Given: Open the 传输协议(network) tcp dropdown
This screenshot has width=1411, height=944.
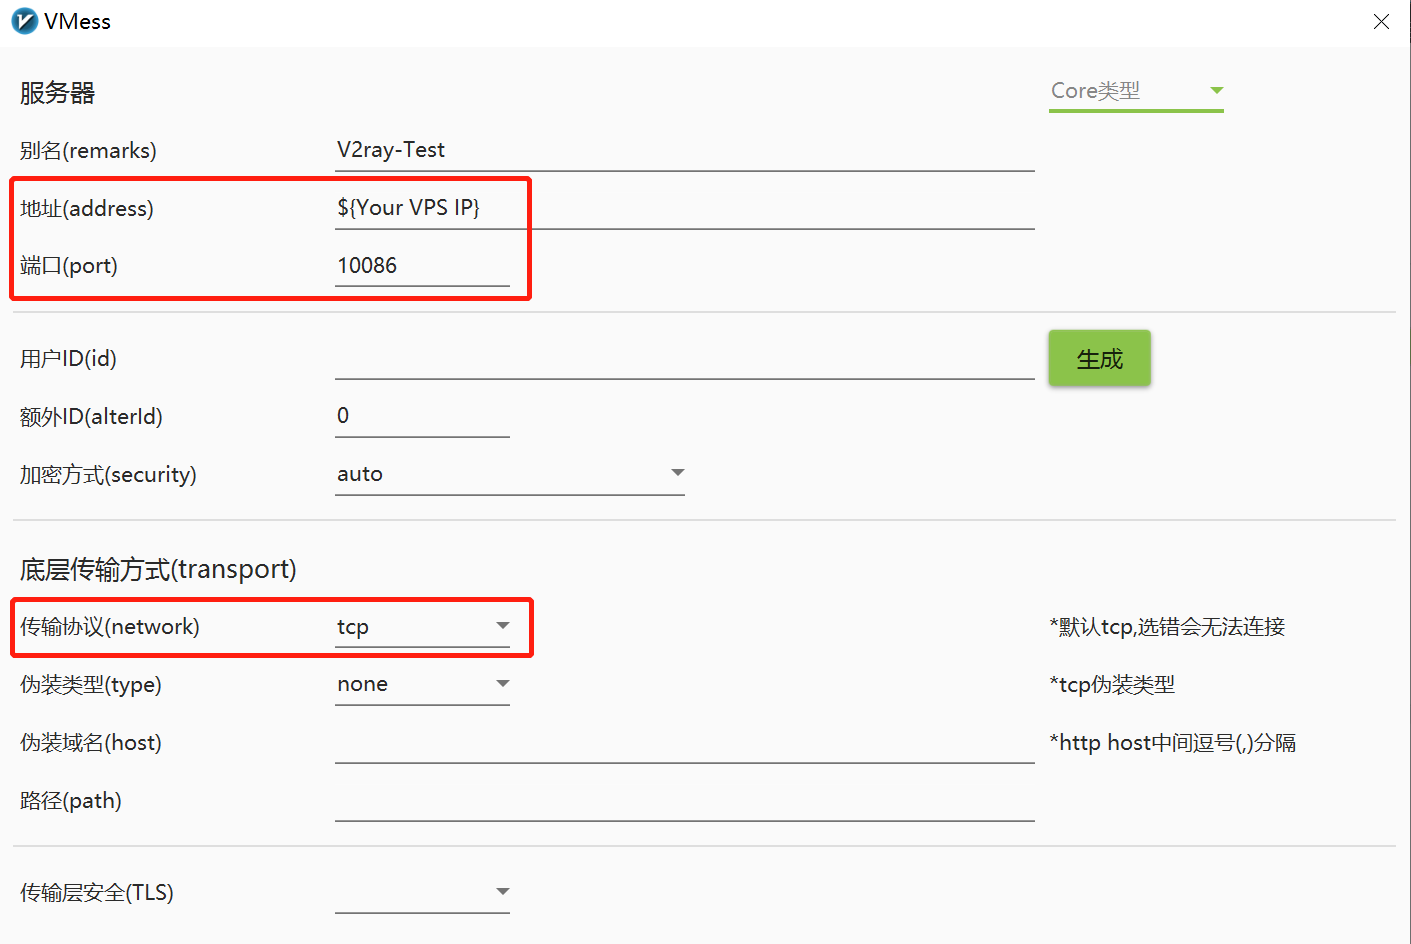Looking at the screenshot, I should pyautogui.click(x=422, y=628).
